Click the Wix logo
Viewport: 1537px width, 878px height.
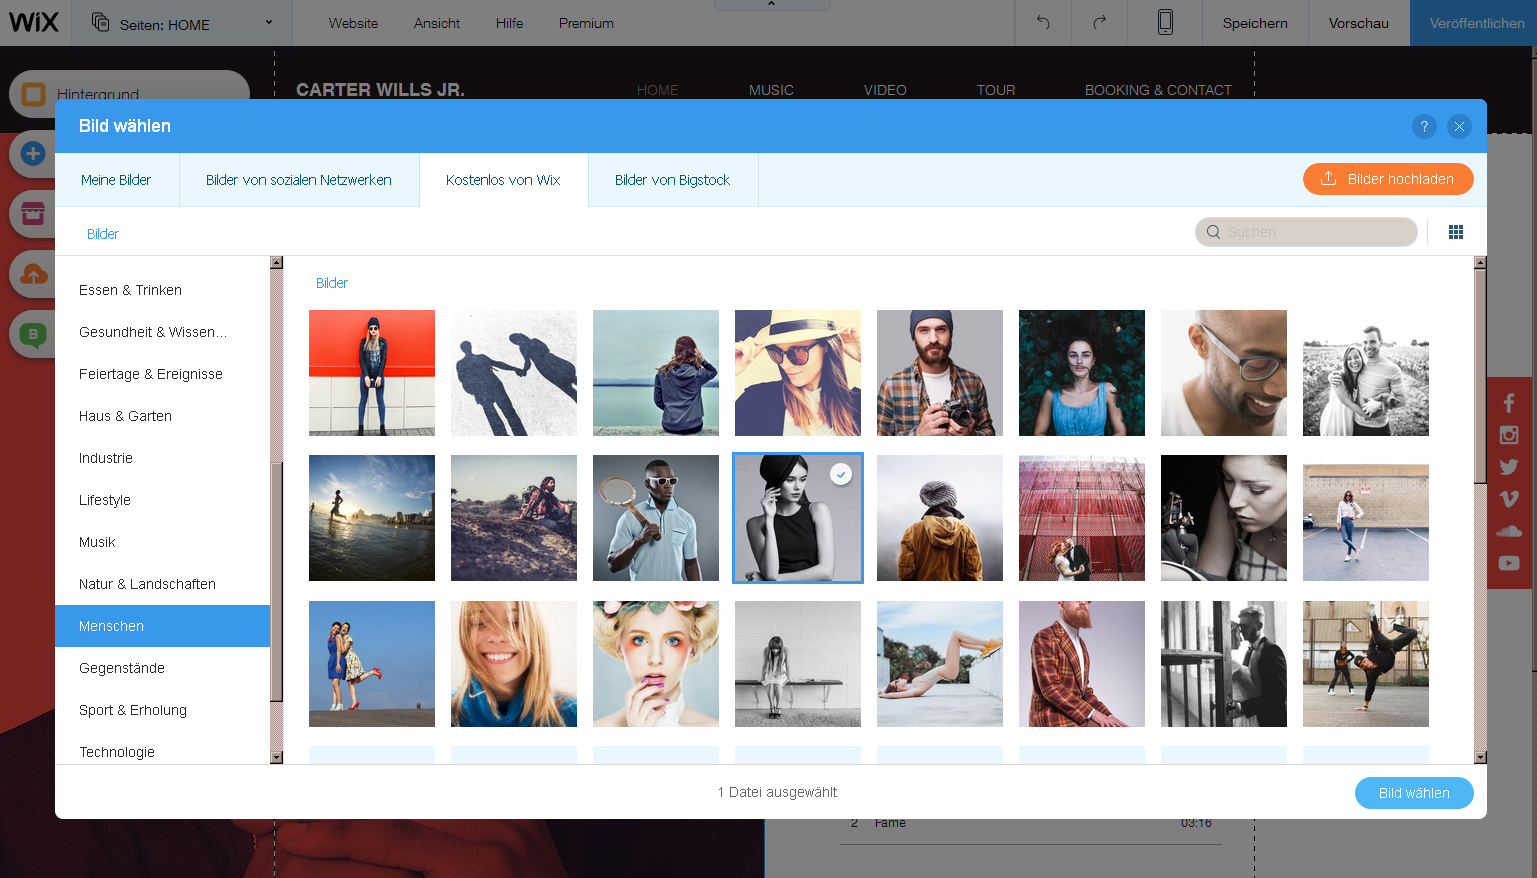pyautogui.click(x=34, y=22)
